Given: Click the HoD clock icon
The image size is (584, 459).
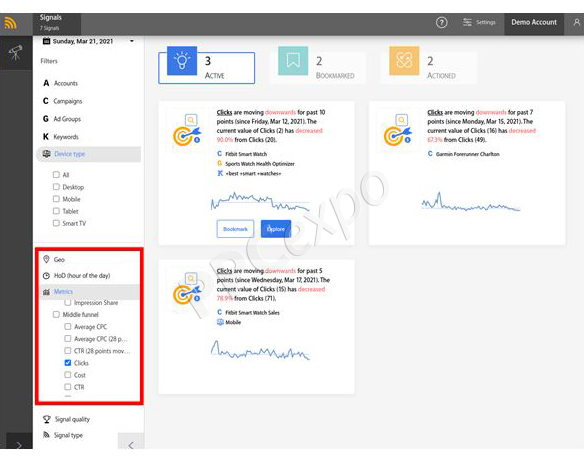Looking at the screenshot, I should click(46, 276).
